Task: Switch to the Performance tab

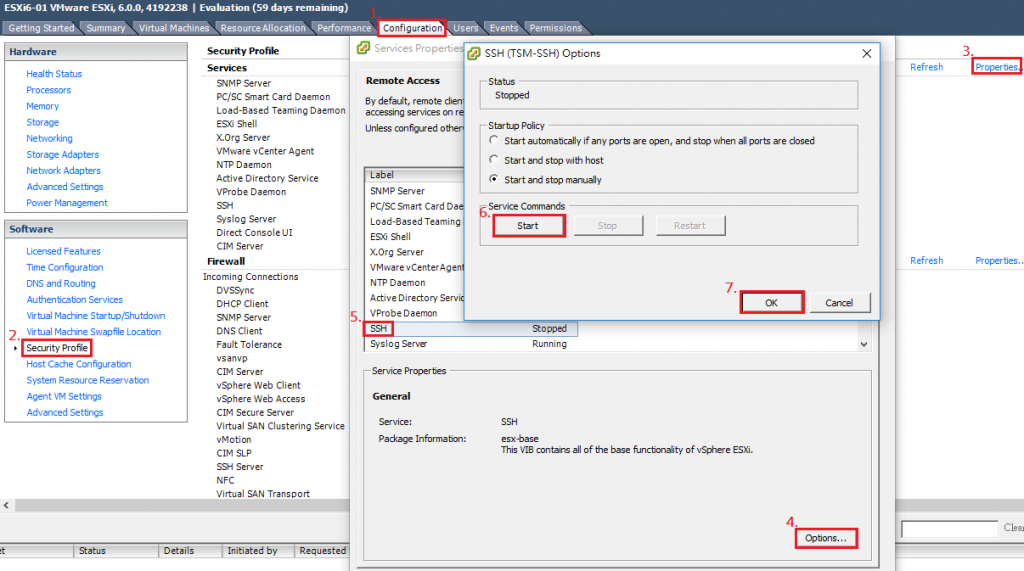Action: click(x=344, y=28)
